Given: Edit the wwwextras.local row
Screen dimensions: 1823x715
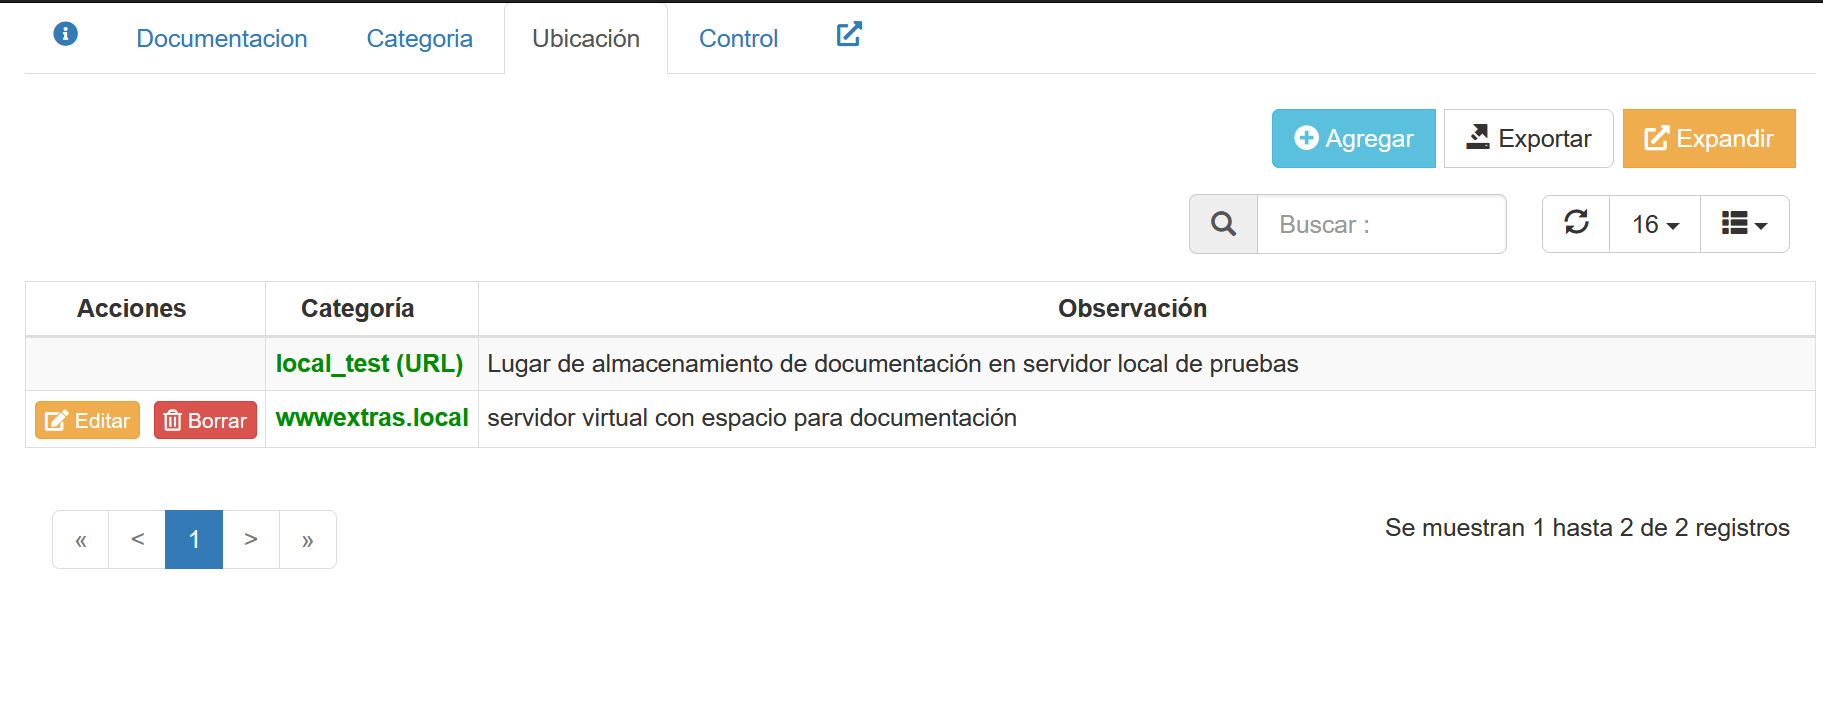Looking at the screenshot, I should [88, 420].
